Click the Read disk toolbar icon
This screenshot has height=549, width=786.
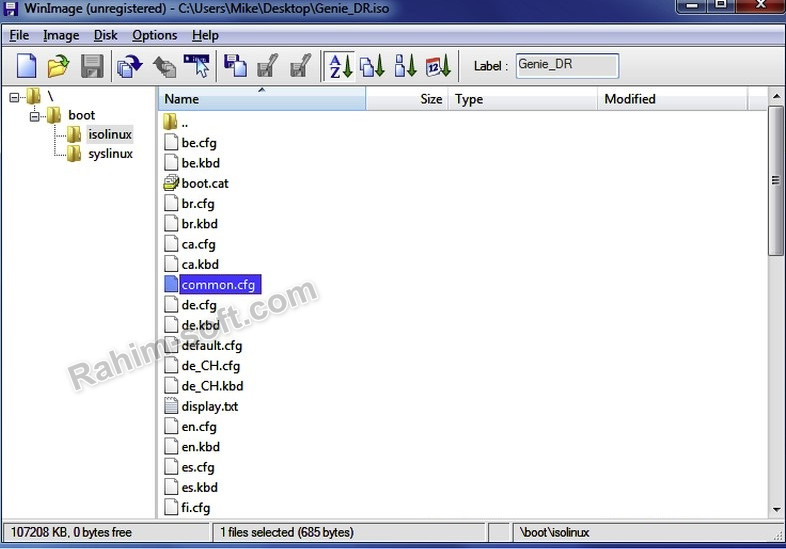click(x=129, y=66)
